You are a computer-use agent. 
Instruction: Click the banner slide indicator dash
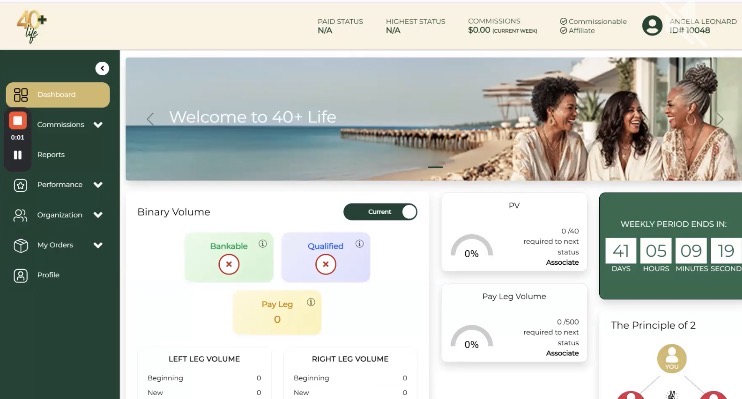coord(435,167)
